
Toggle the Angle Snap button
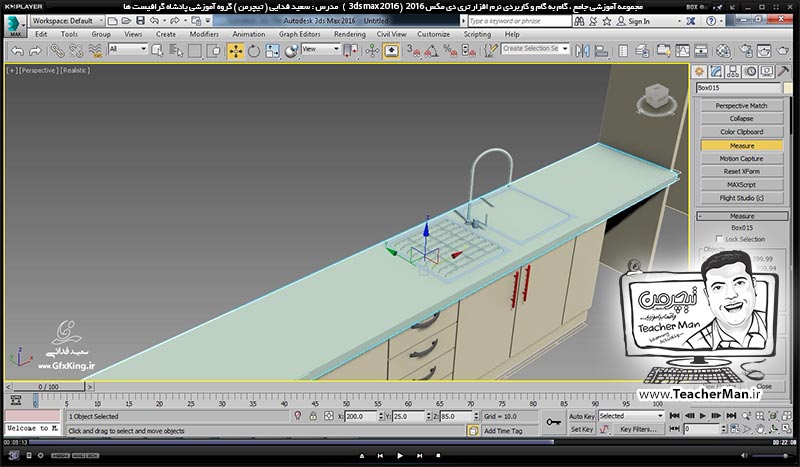pos(431,51)
